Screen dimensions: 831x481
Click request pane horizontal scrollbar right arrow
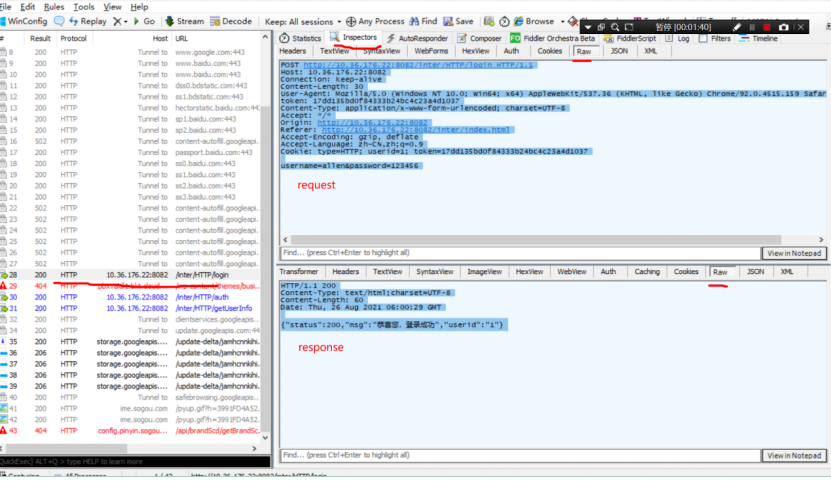pyautogui.click(x=821, y=239)
